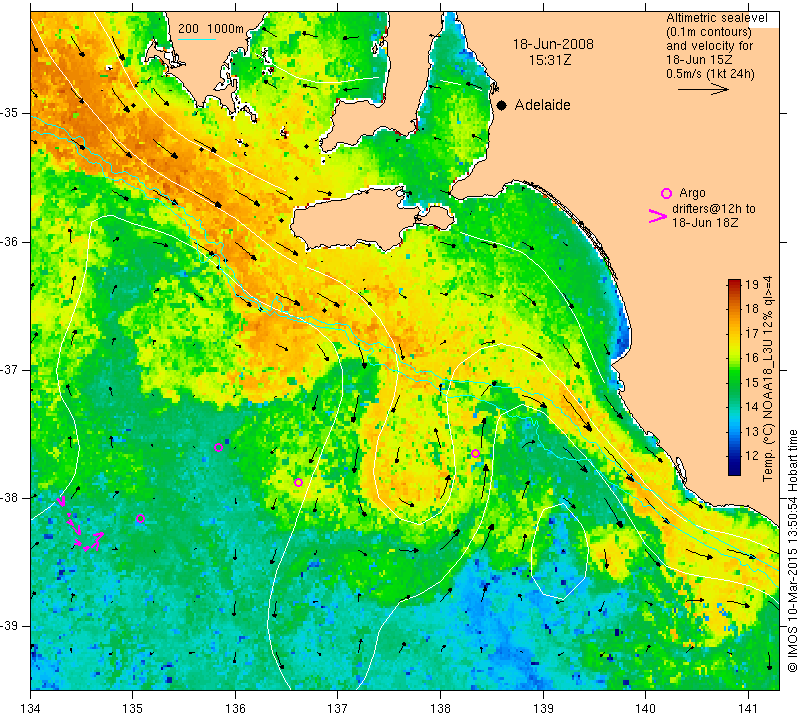The height and width of the screenshot is (720, 800).
Task: Select the easternmost Argo float circle on map
Action: click(476, 453)
